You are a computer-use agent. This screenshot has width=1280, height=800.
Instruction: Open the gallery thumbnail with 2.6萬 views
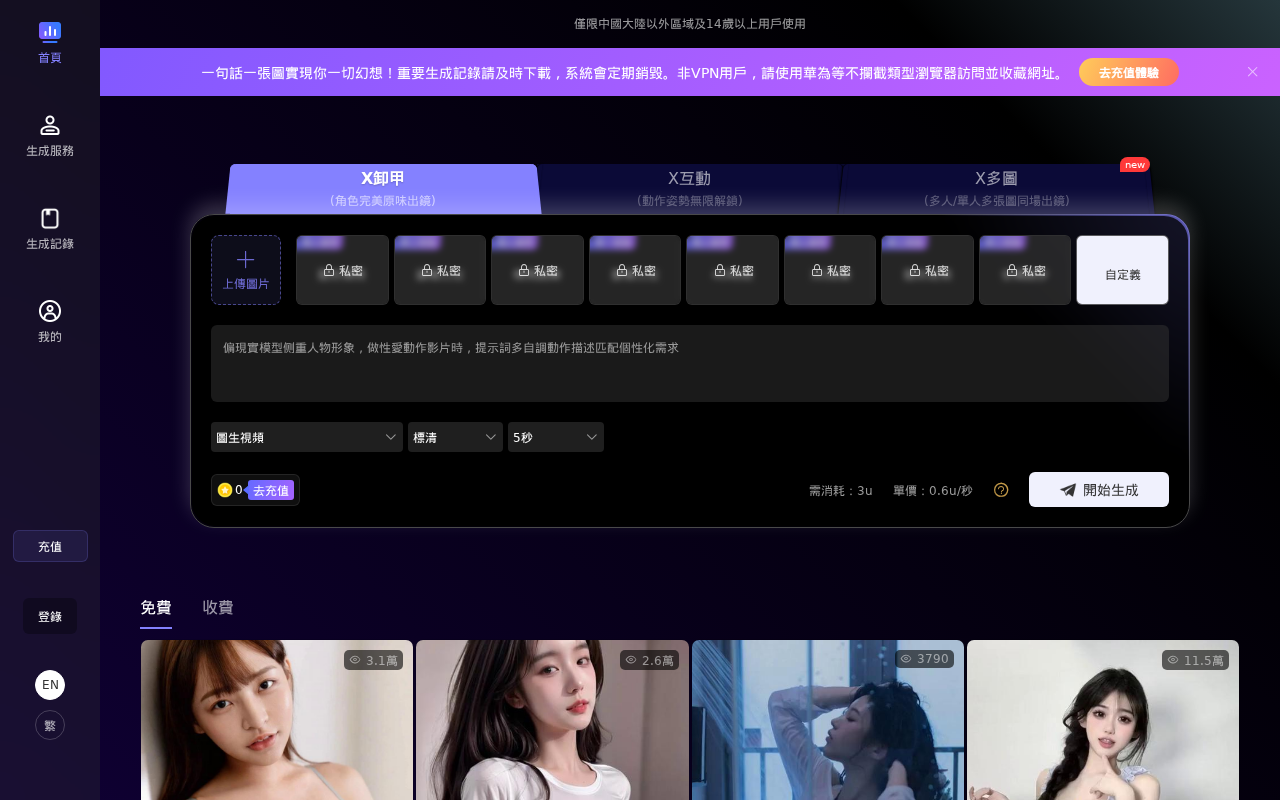(x=552, y=720)
